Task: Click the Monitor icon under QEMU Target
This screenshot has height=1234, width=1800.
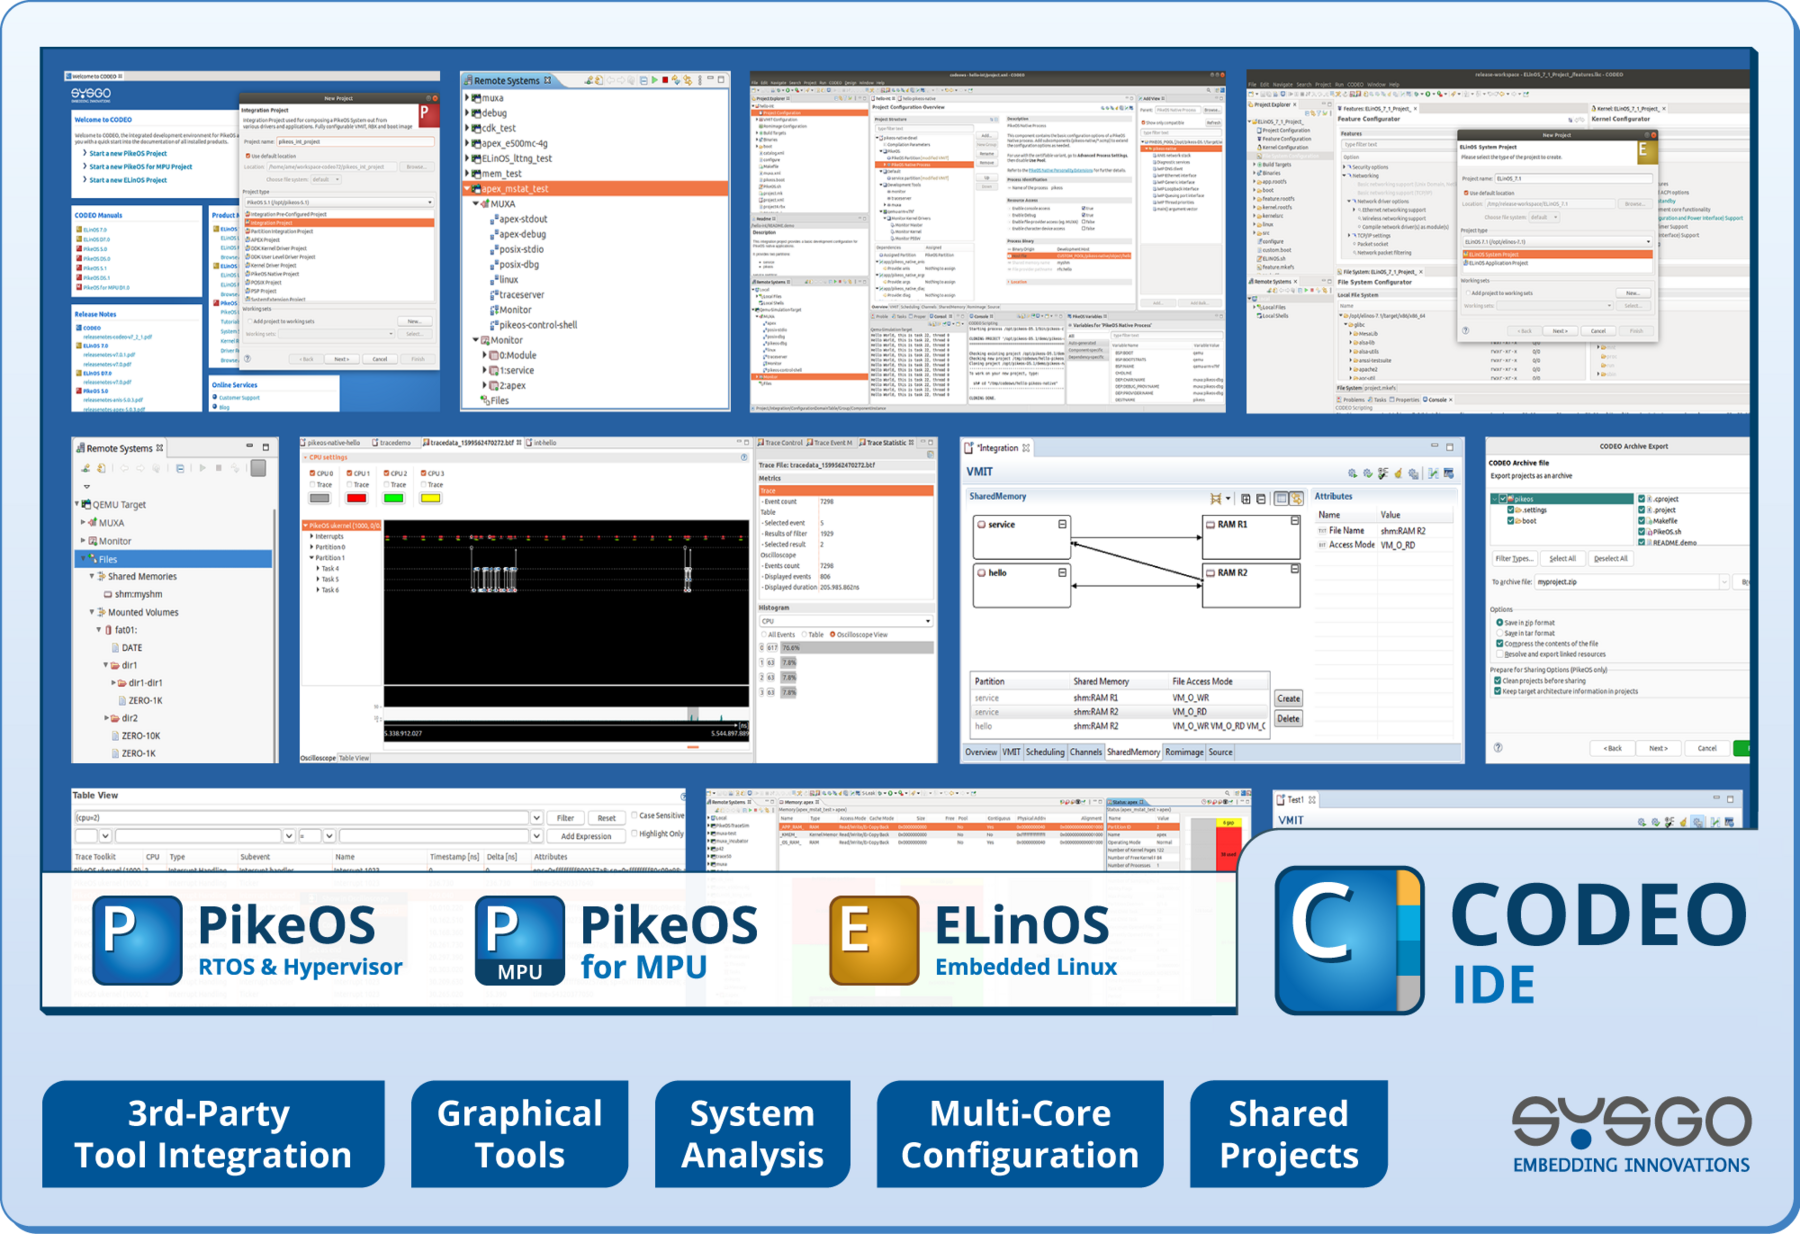Action: [x=91, y=541]
